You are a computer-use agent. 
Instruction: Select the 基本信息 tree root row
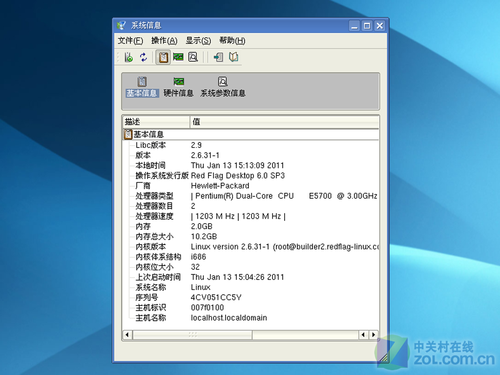pos(251,134)
